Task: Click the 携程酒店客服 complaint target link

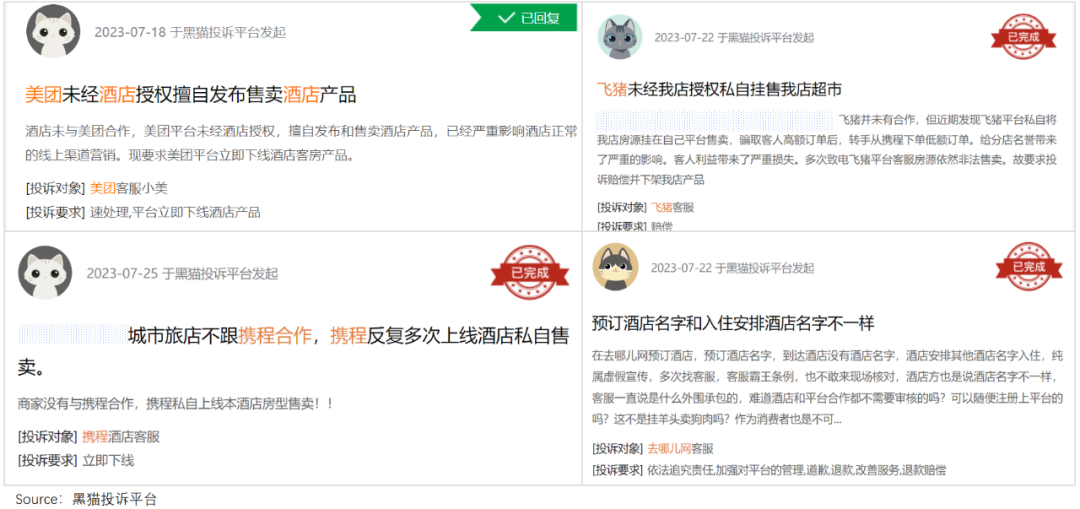Action: [x=121, y=436]
